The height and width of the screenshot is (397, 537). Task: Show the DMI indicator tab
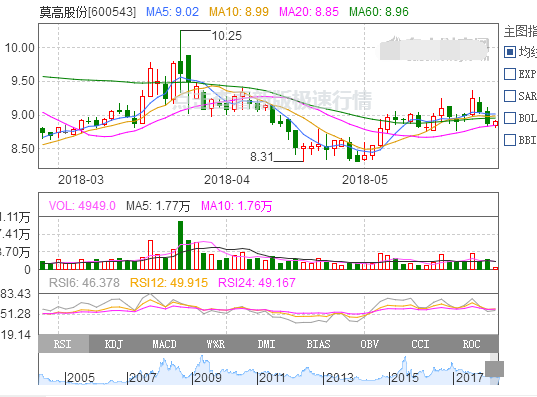click(x=267, y=344)
